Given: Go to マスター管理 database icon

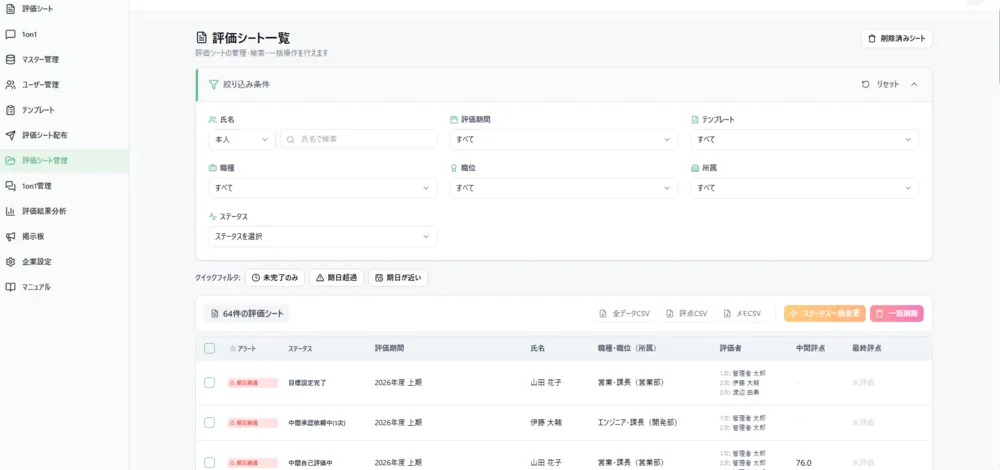Looking at the screenshot, I should [x=10, y=59].
